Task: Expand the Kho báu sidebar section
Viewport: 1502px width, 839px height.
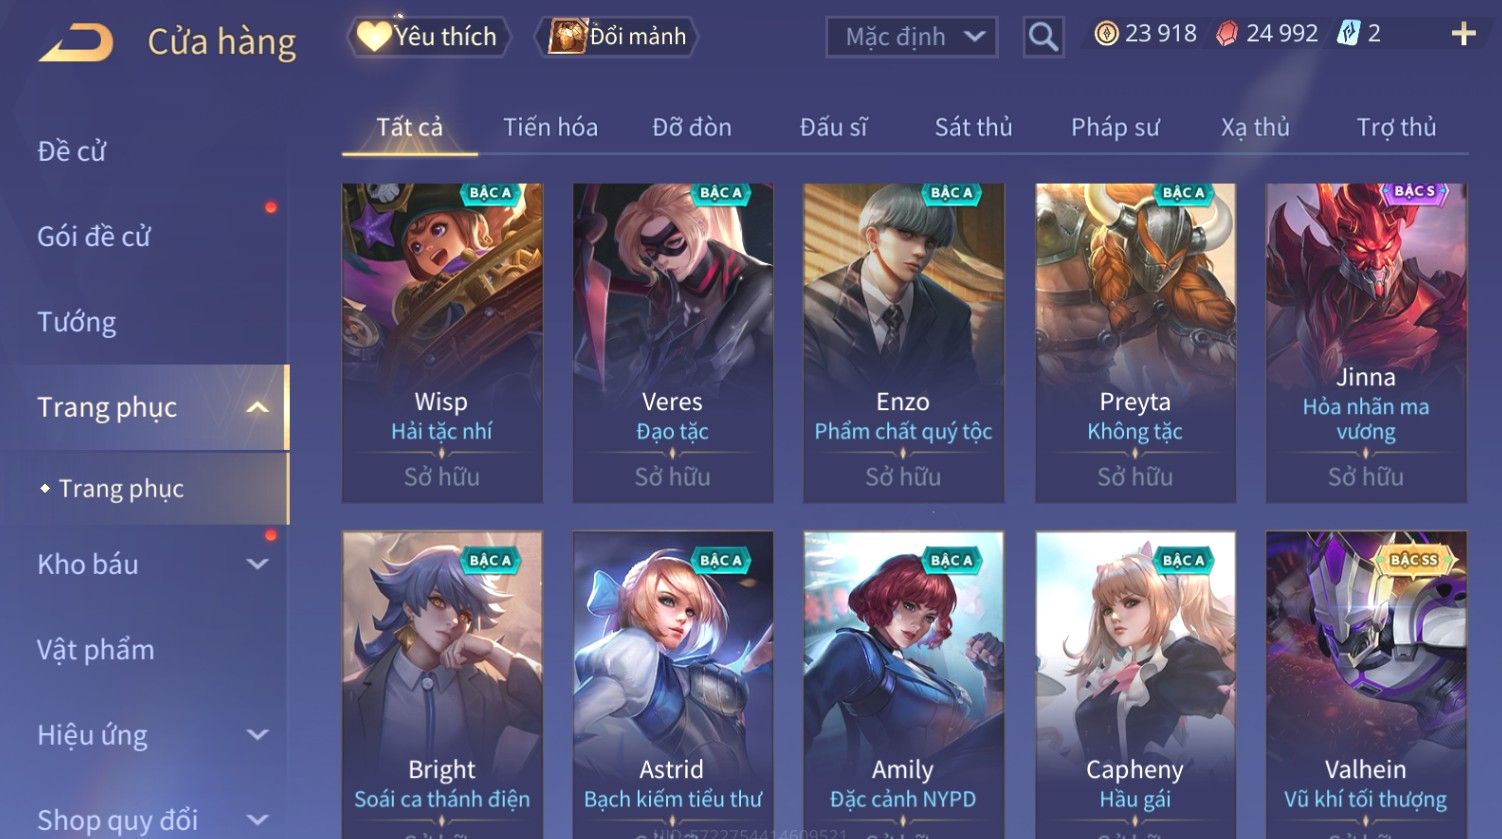Action: [257, 564]
